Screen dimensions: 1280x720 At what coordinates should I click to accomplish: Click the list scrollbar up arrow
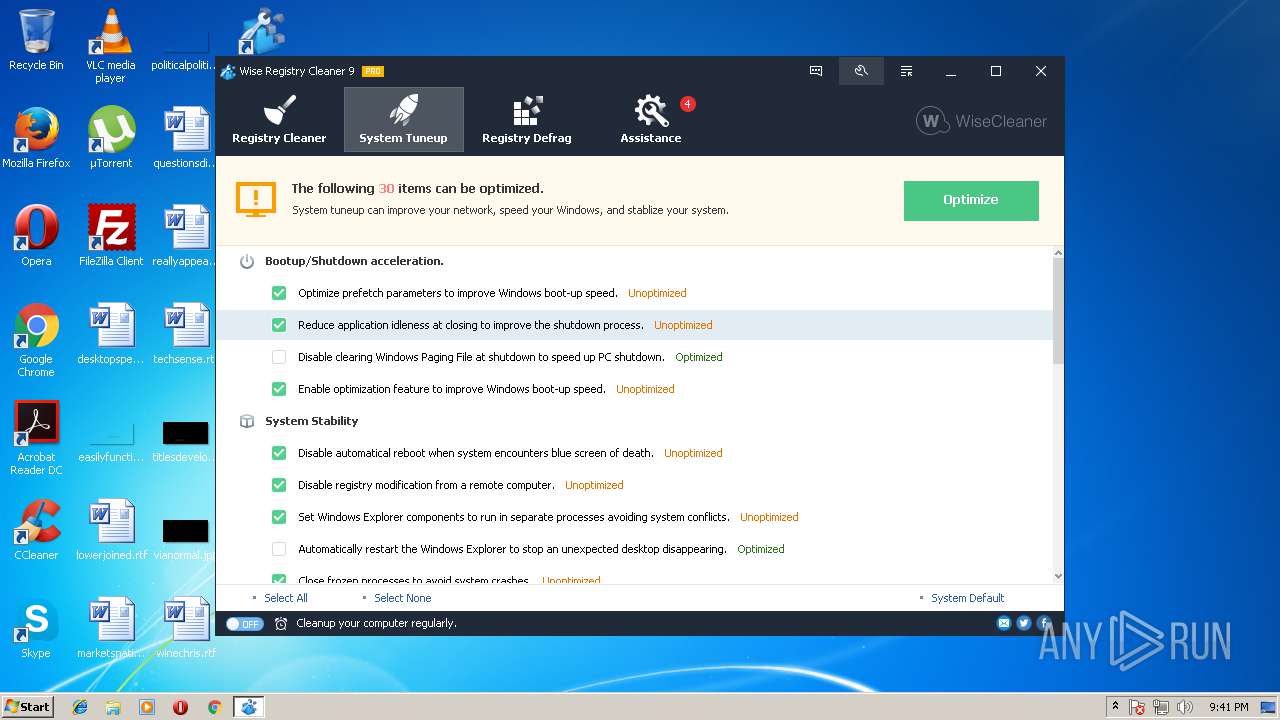(x=1058, y=254)
